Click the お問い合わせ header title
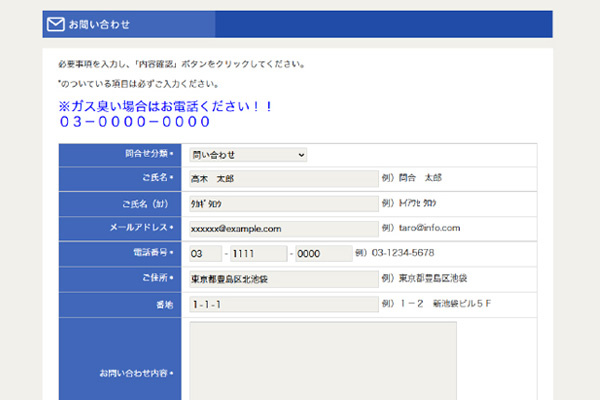Screen dimensions: 600x400 point(99,24)
